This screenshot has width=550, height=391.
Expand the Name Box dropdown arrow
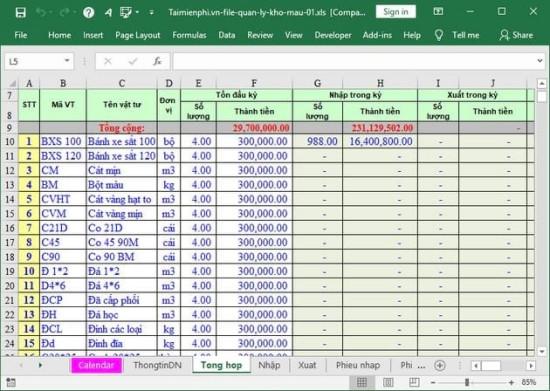pos(66,61)
